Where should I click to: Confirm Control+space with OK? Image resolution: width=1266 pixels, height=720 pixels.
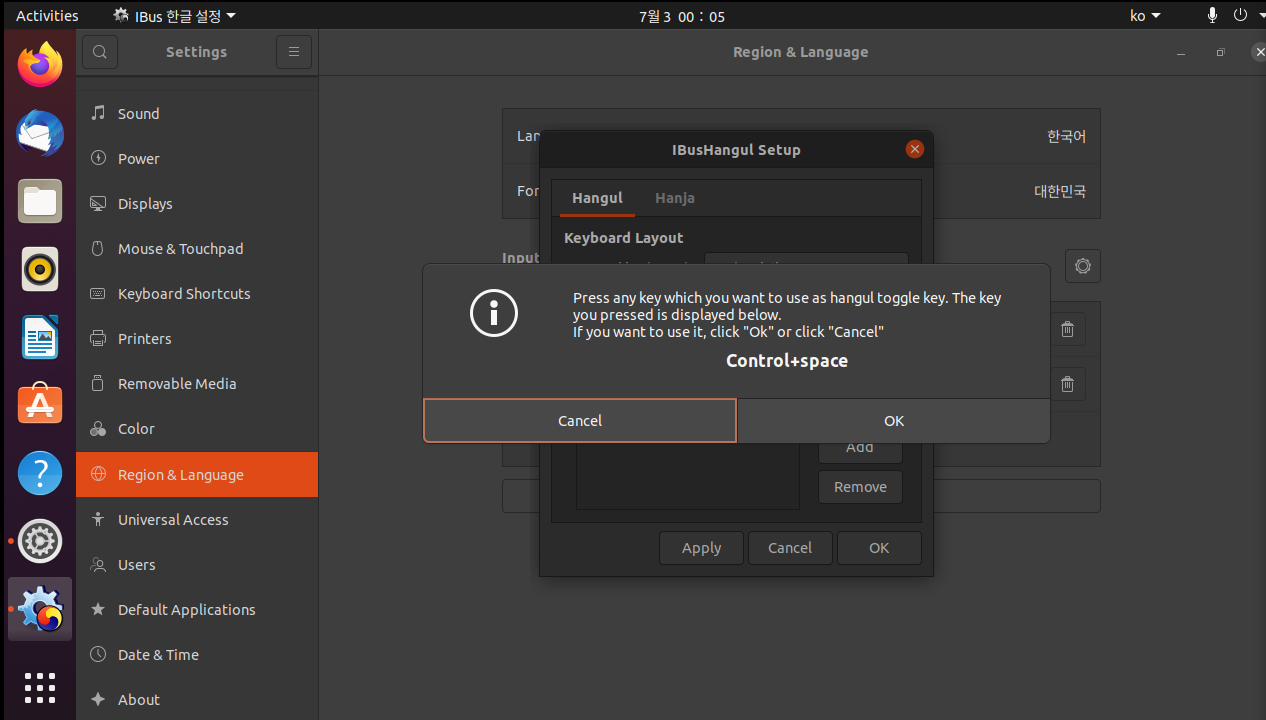[894, 421]
